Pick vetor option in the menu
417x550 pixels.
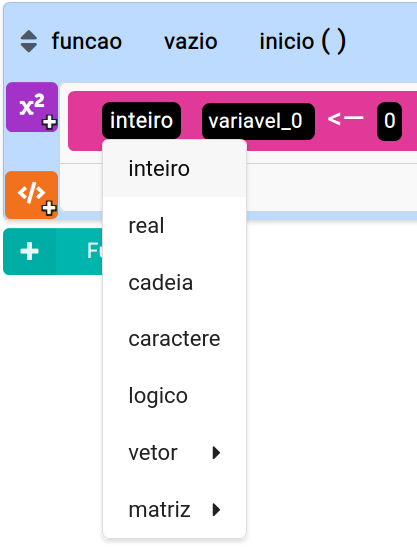coord(175,452)
